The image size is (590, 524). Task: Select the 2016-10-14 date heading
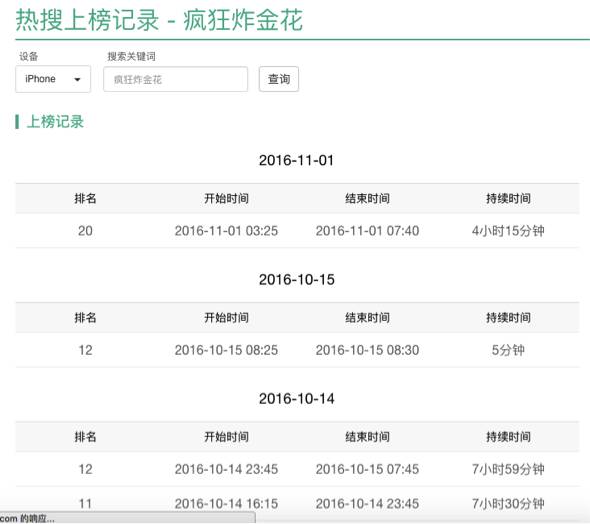[297, 399]
